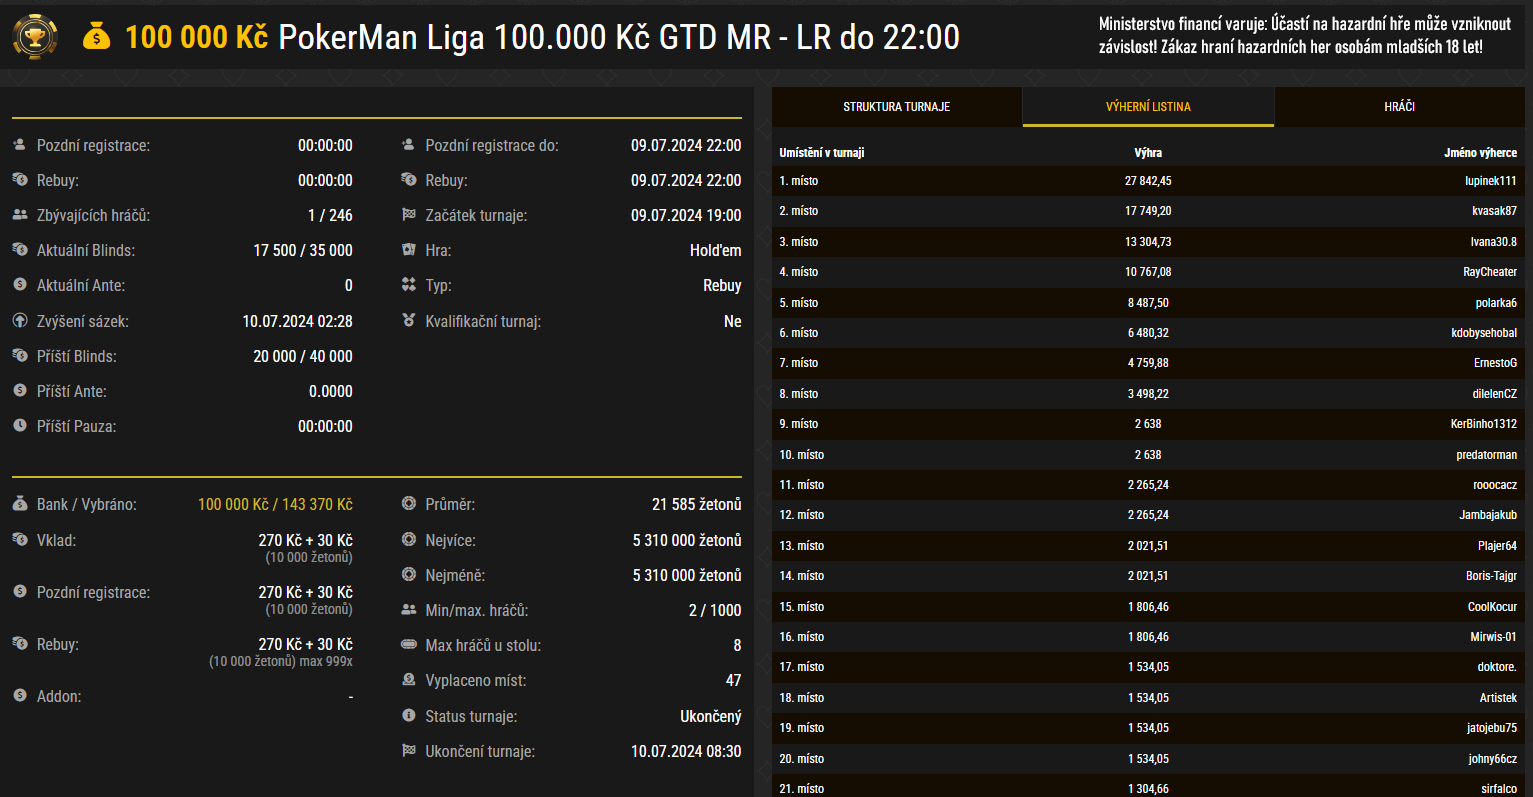Click the 10.07.2024 08:30 end time value
The width and height of the screenshot is (1533, 797).
point(686,751)
